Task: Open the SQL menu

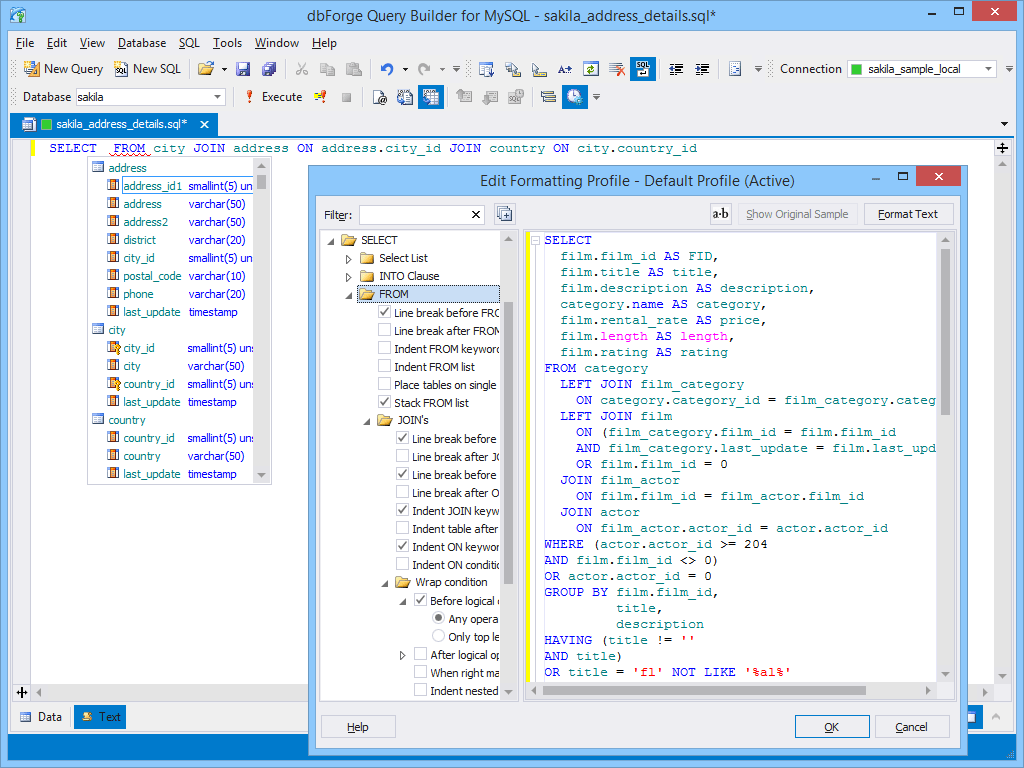Action: 189,43
